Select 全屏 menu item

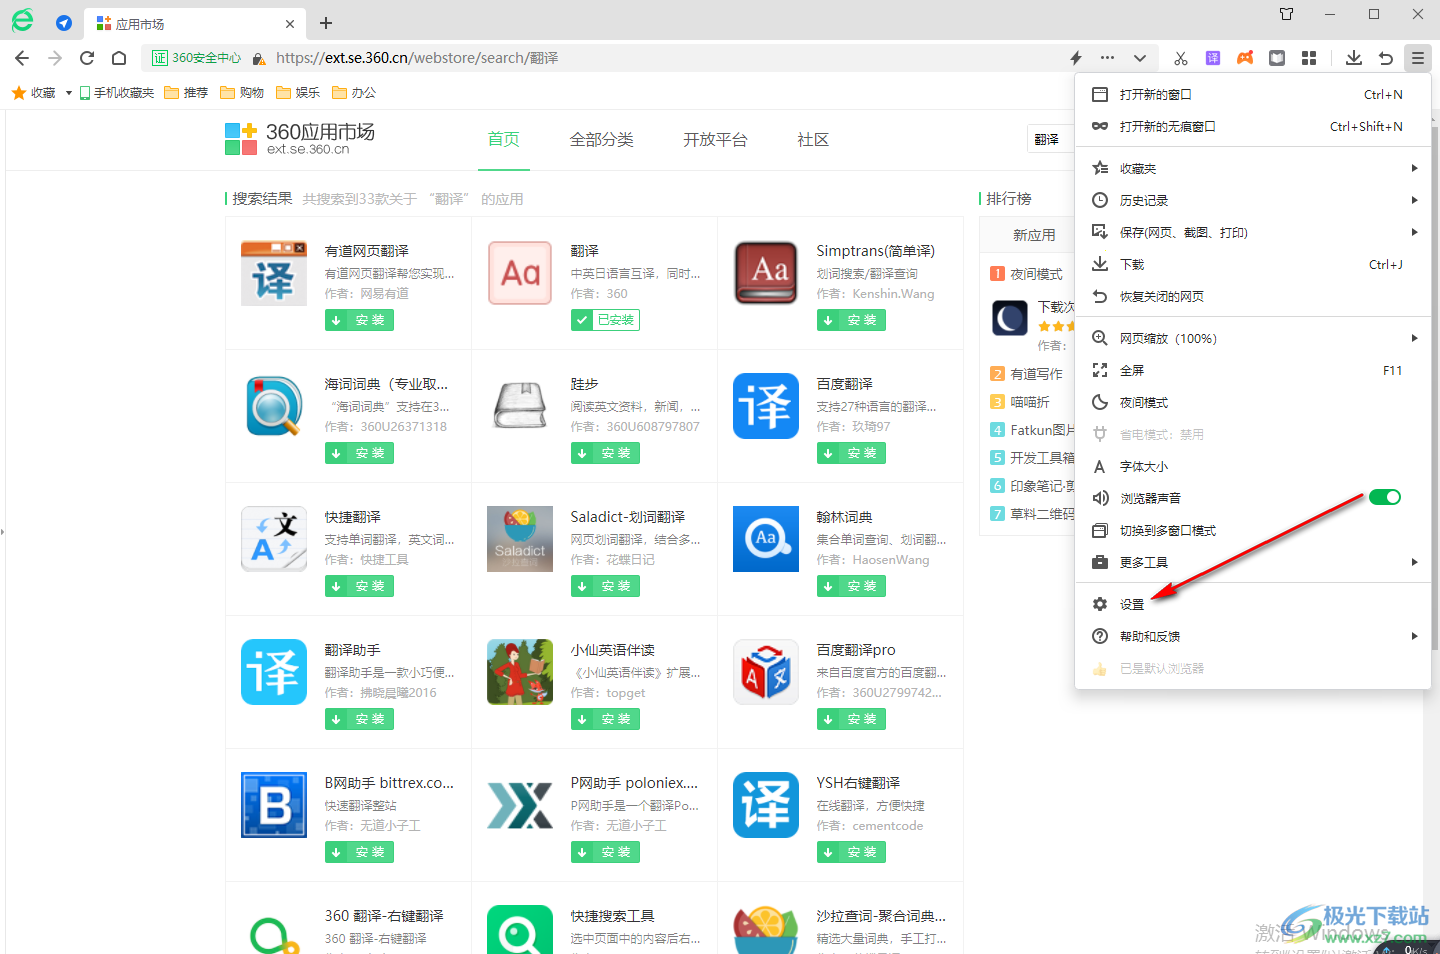1253,370
